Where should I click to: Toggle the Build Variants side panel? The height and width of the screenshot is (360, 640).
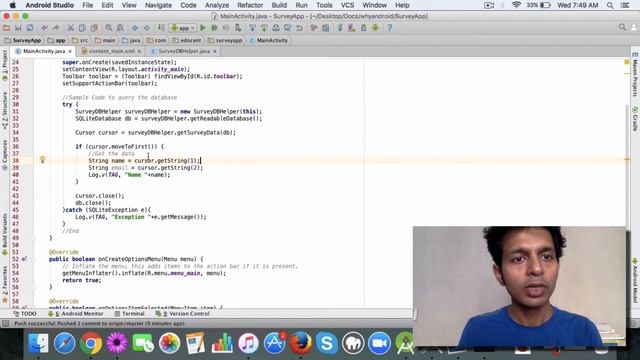5,234
